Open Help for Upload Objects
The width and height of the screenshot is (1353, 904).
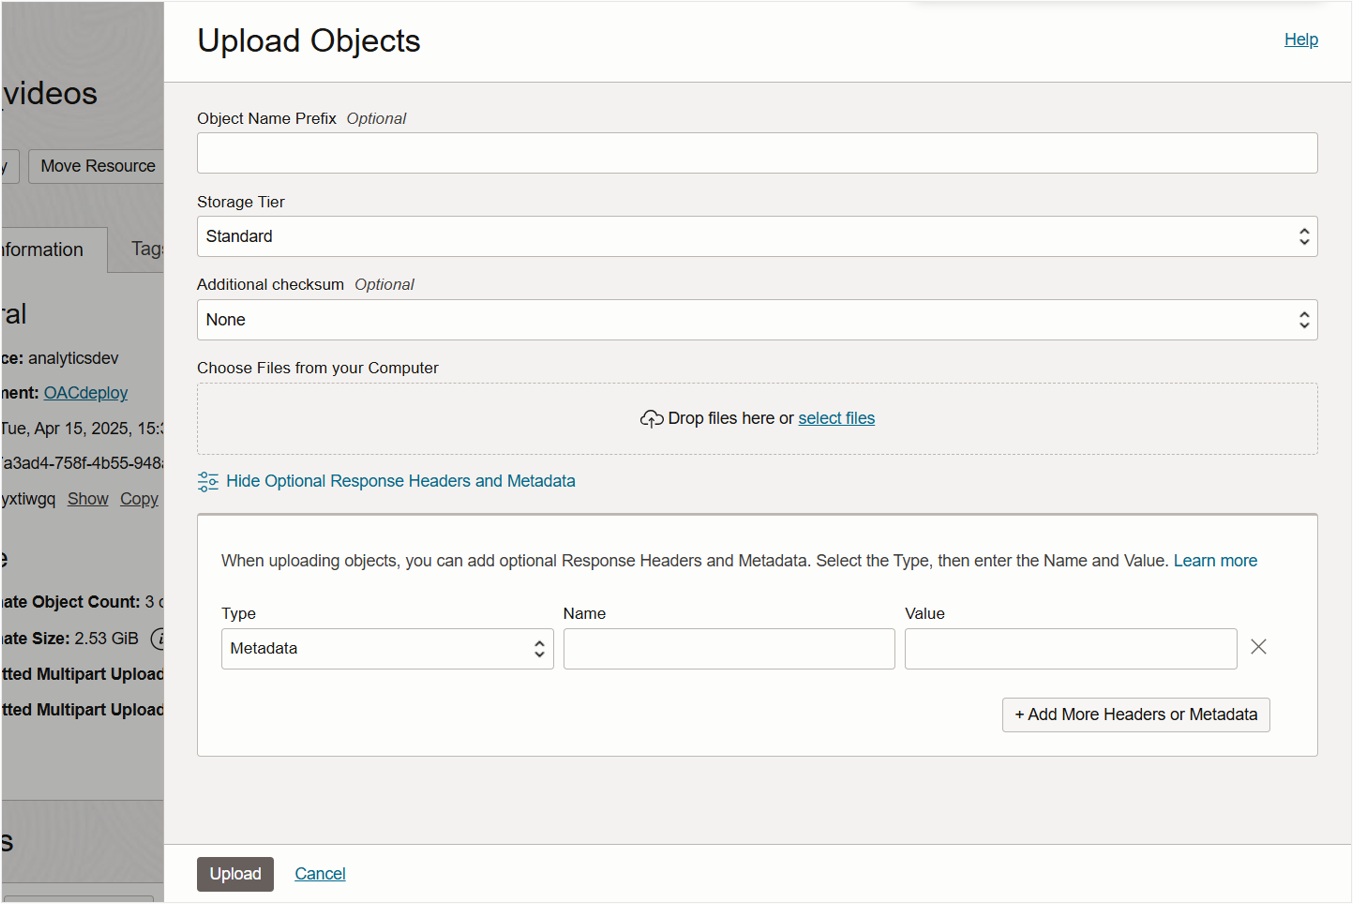[x=1300, y=39]
